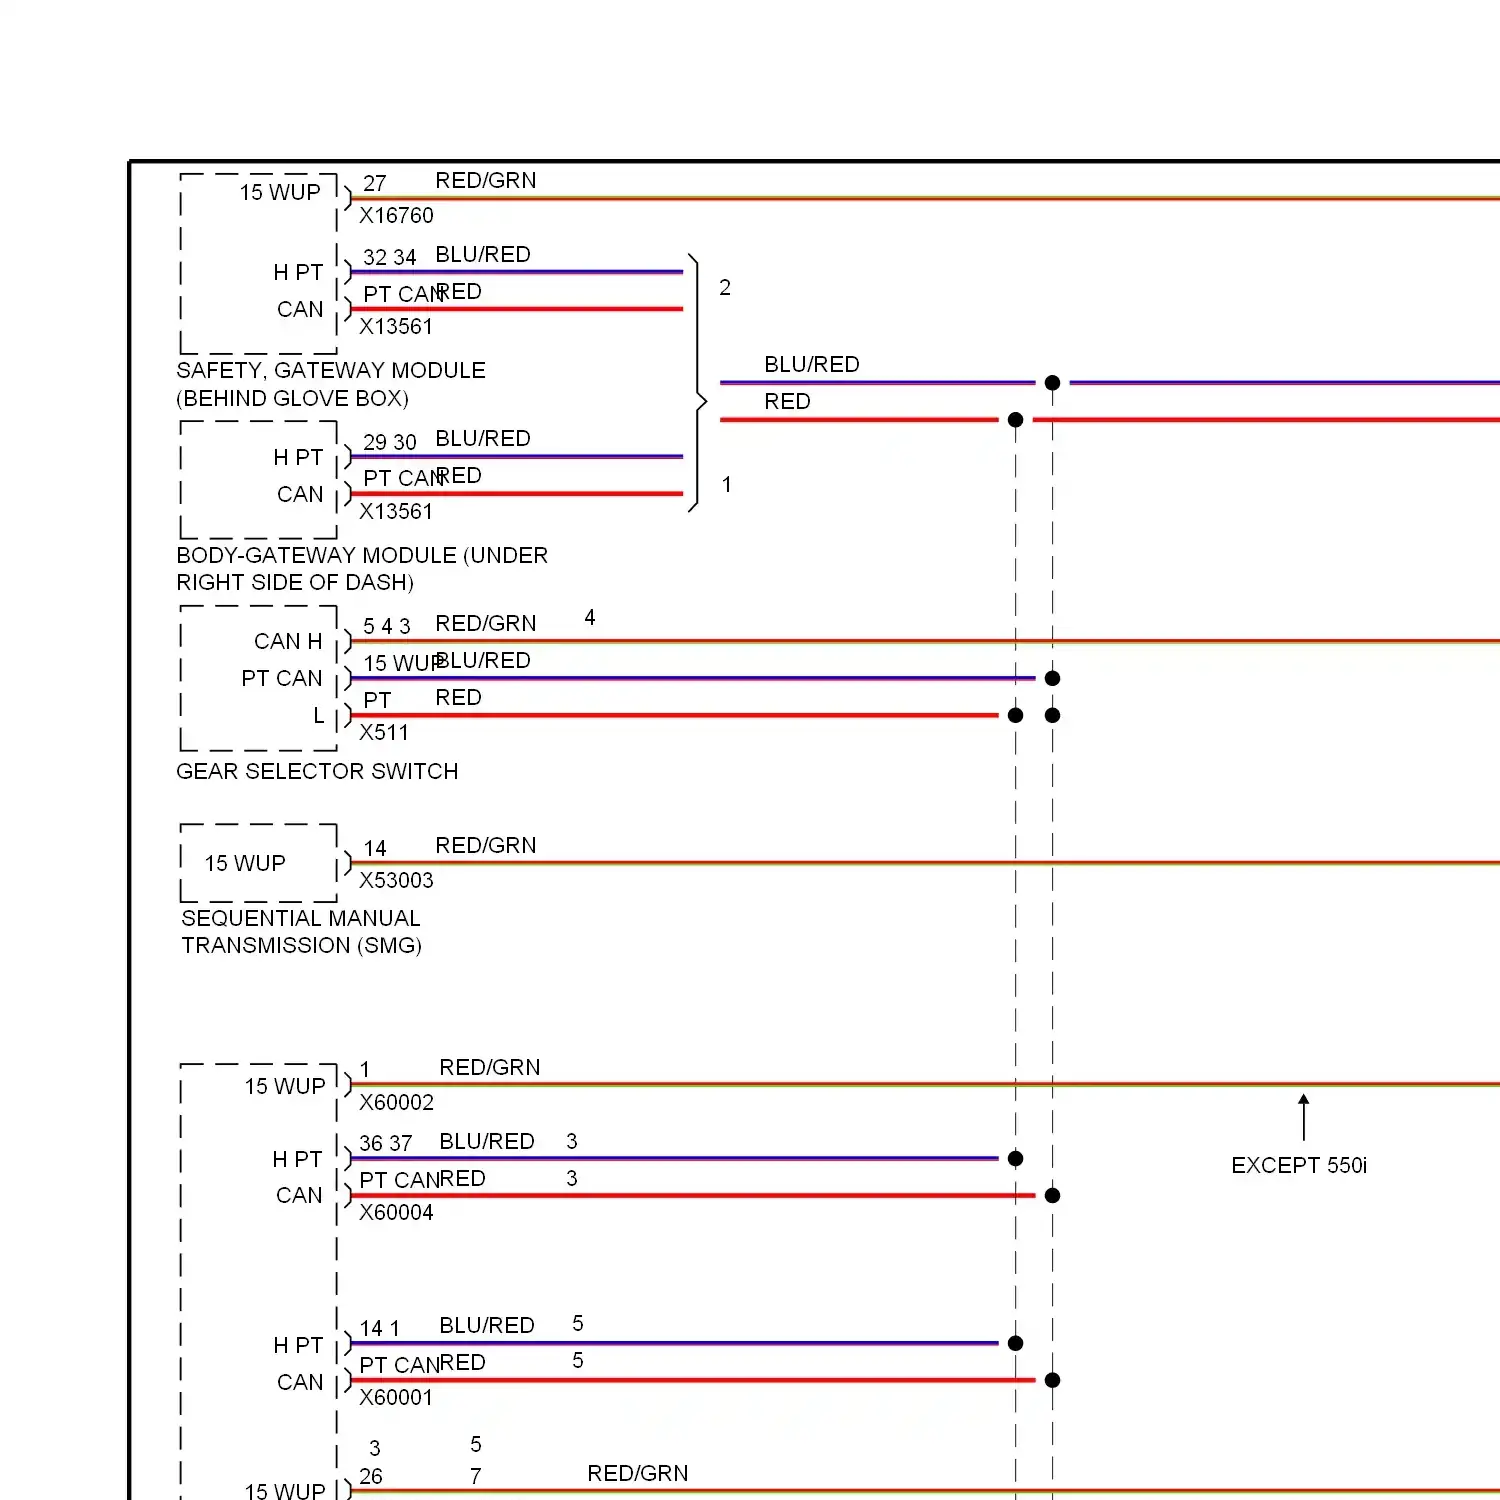Click the RED/GRN label above X60002
The height and width of the screenshot is (1500, 1500).
point(490,1067)
